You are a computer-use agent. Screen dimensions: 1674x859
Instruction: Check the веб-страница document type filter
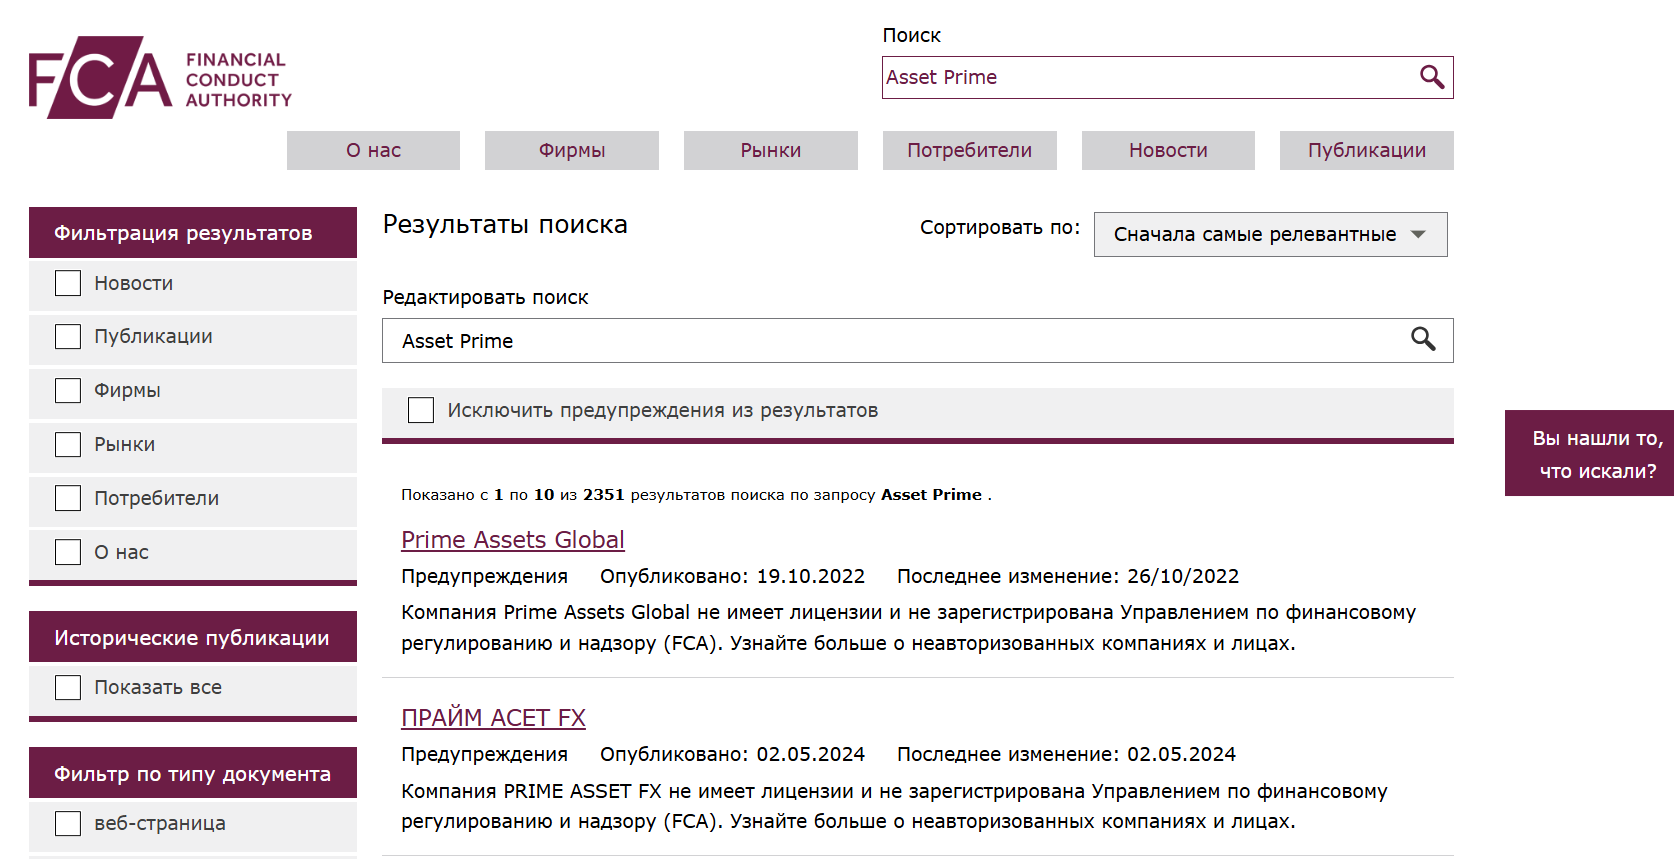[68, 823]
